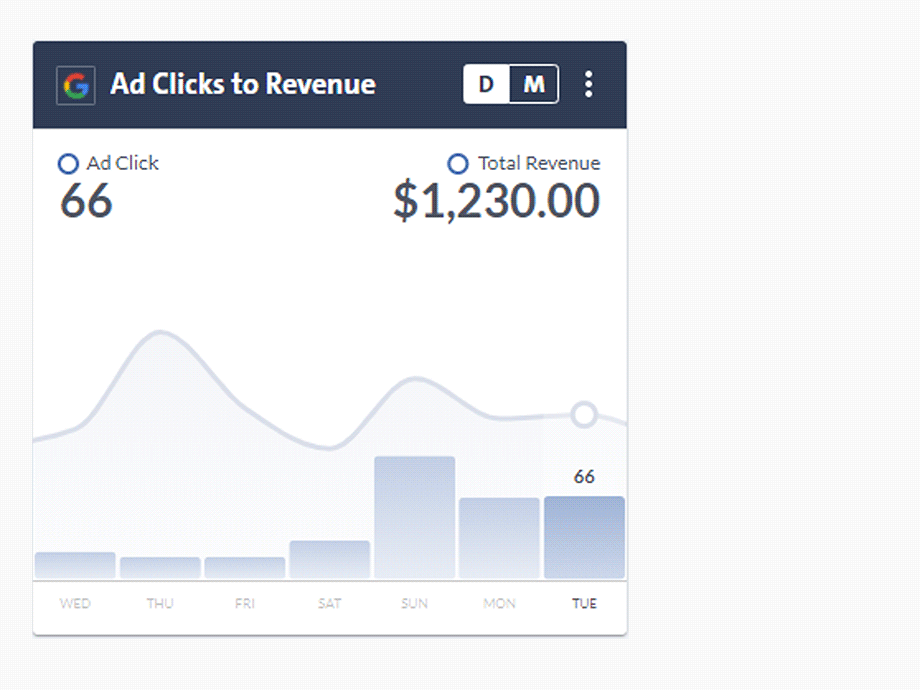Click the Total Revenue label
Image resolution: width=920 pixels, height=690 pixels.
(x=538, y=163)
